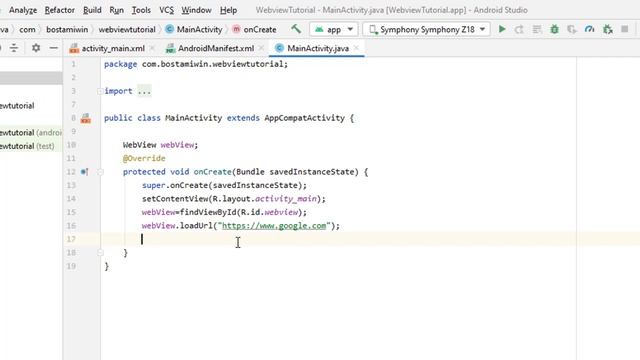Click AppCompatActivity in the class declaration
The height and width of the screenshot is (360, 640).
click(x=304, y=118)
